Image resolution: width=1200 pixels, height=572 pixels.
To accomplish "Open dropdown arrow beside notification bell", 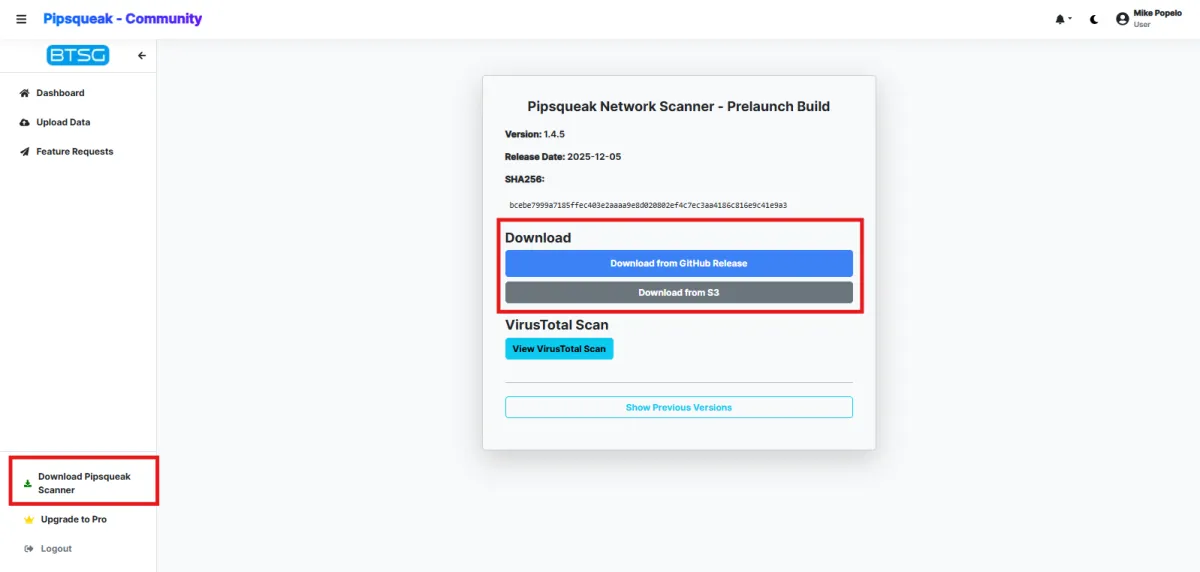I will pos(1069,19).
